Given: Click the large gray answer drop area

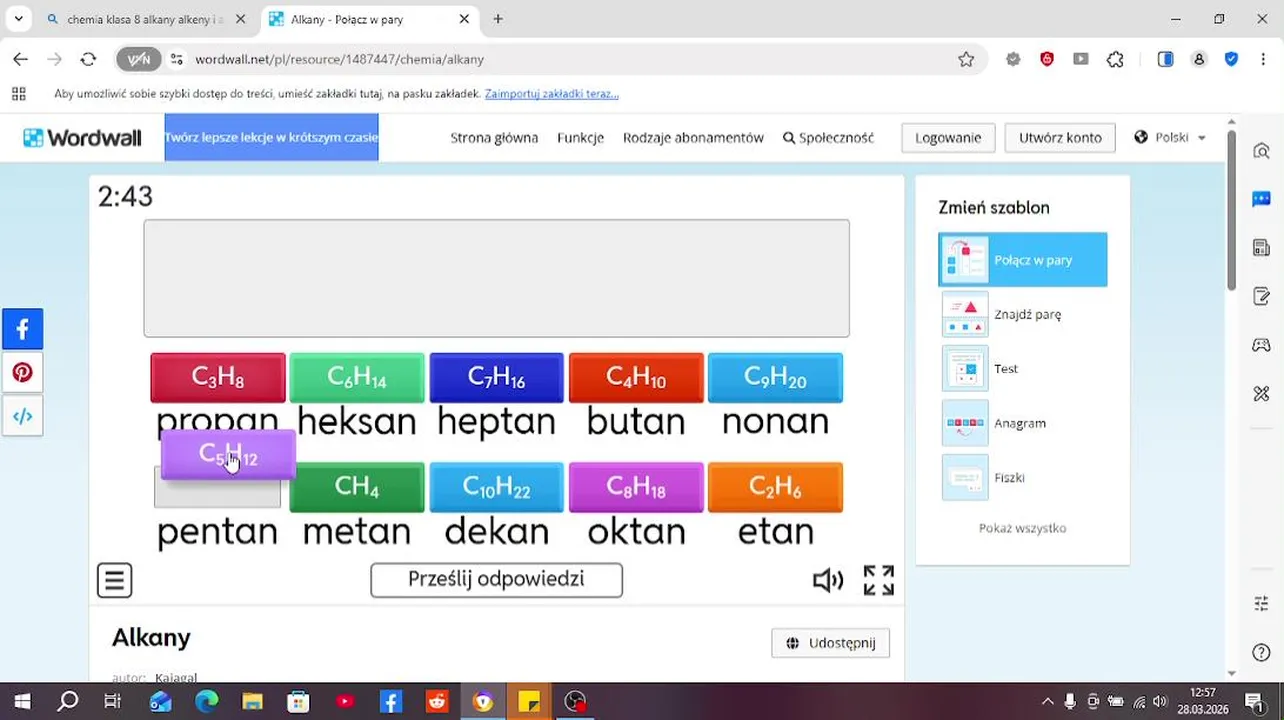Looking at the screenshot, I should [496, 278].
